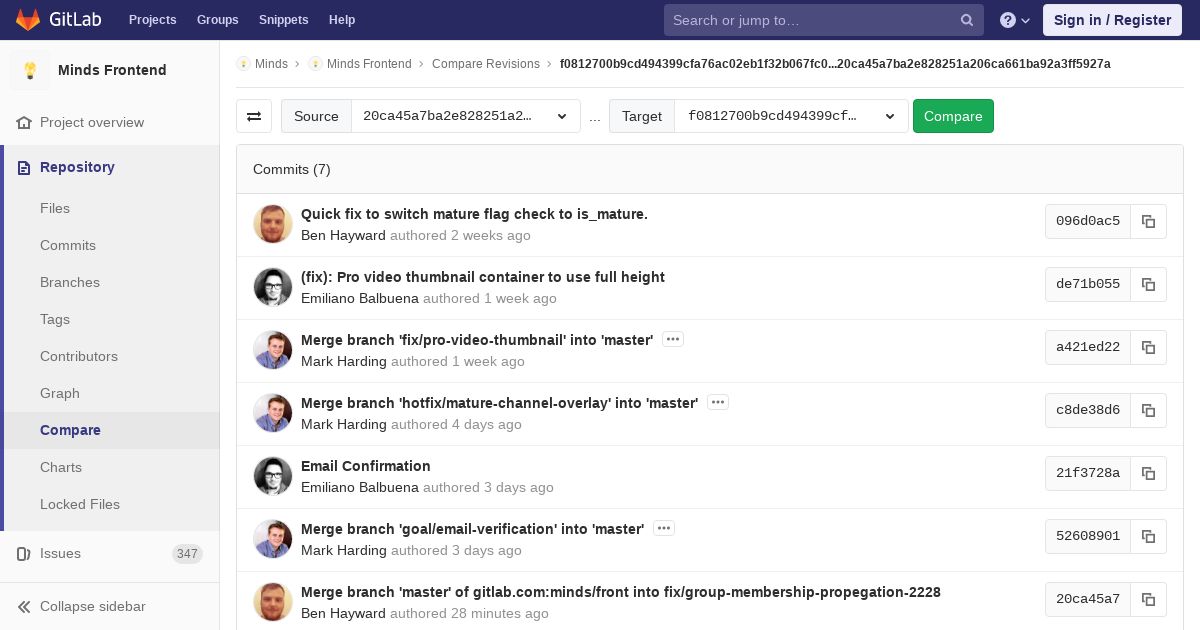Expand description of fix/pro-video-thumbnail merge commit
The width and height of the screenshot is (1200, 630).
pos(673,339)
